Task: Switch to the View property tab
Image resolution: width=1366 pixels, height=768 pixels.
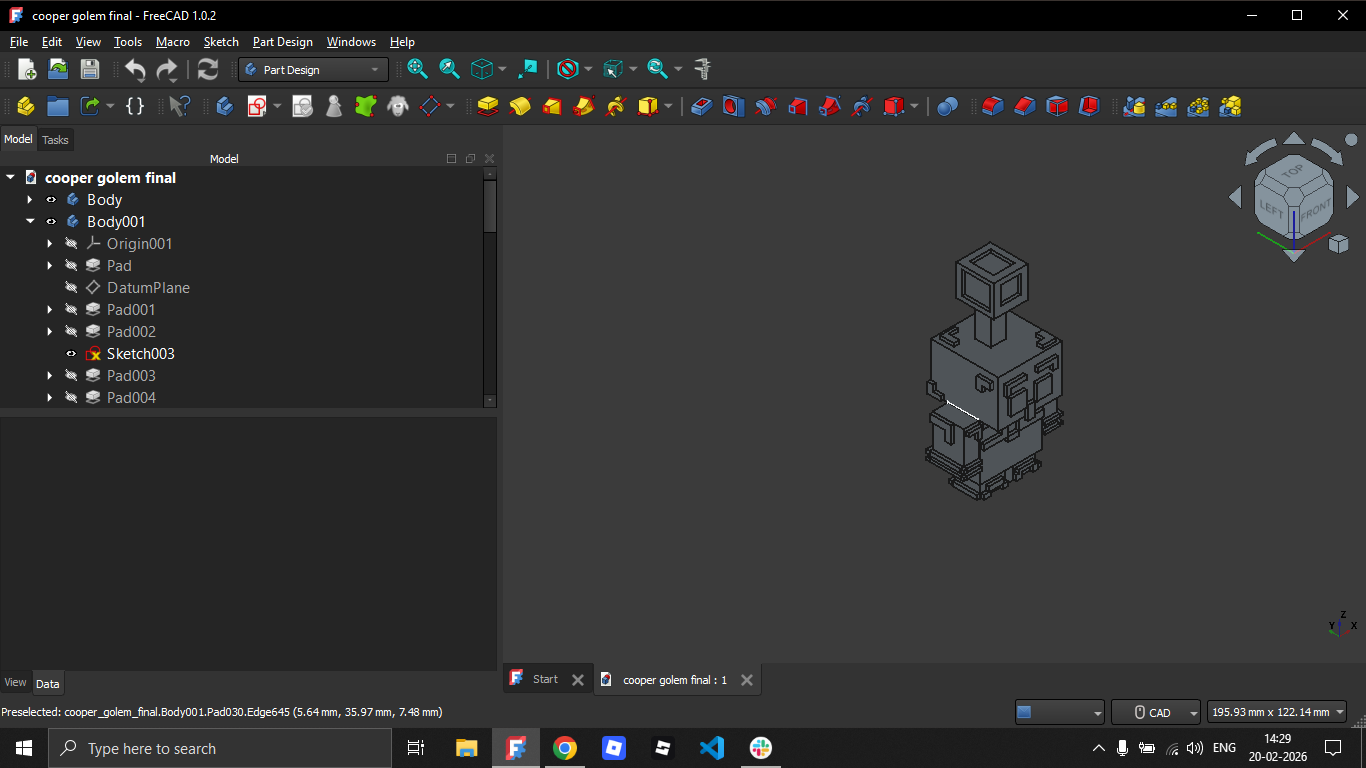Action: pos(15,683)
